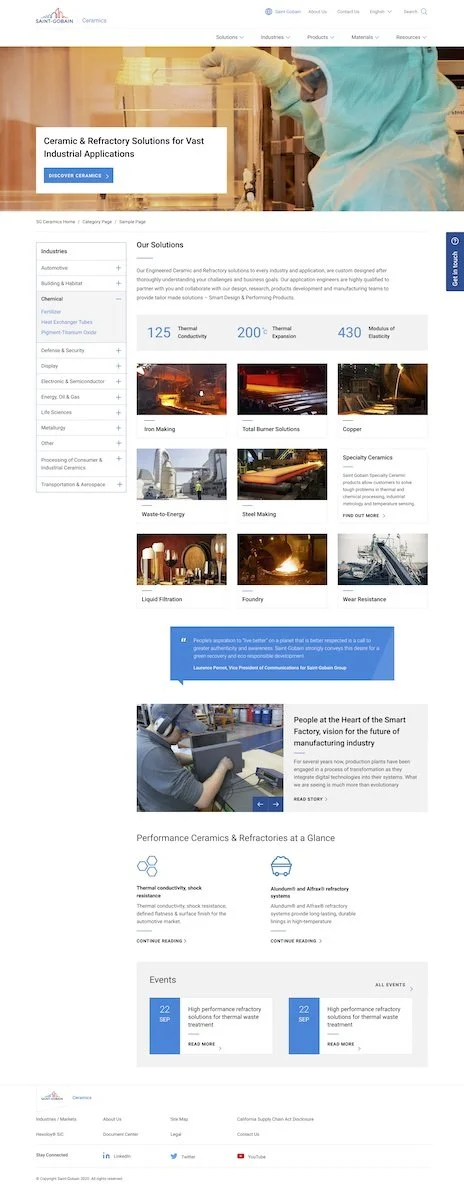
Task: Click Contact Us in the top header
Action: [348, 12]
